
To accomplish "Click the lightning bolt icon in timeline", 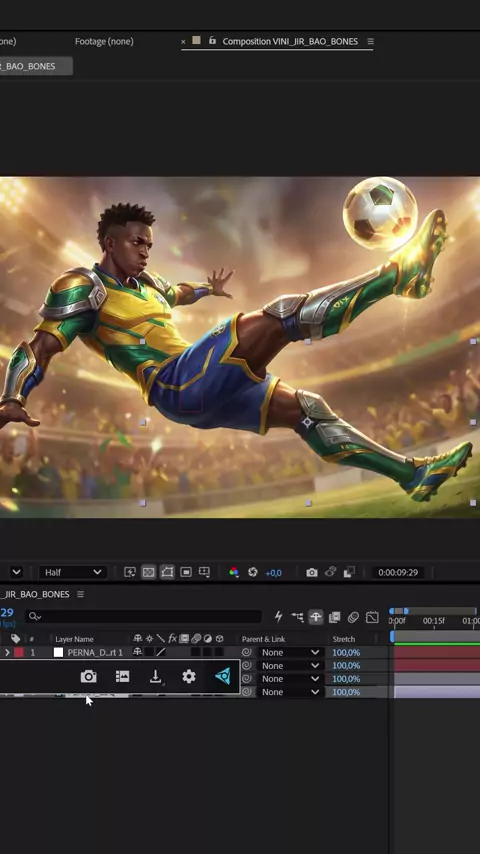I will tap(278, 617).
